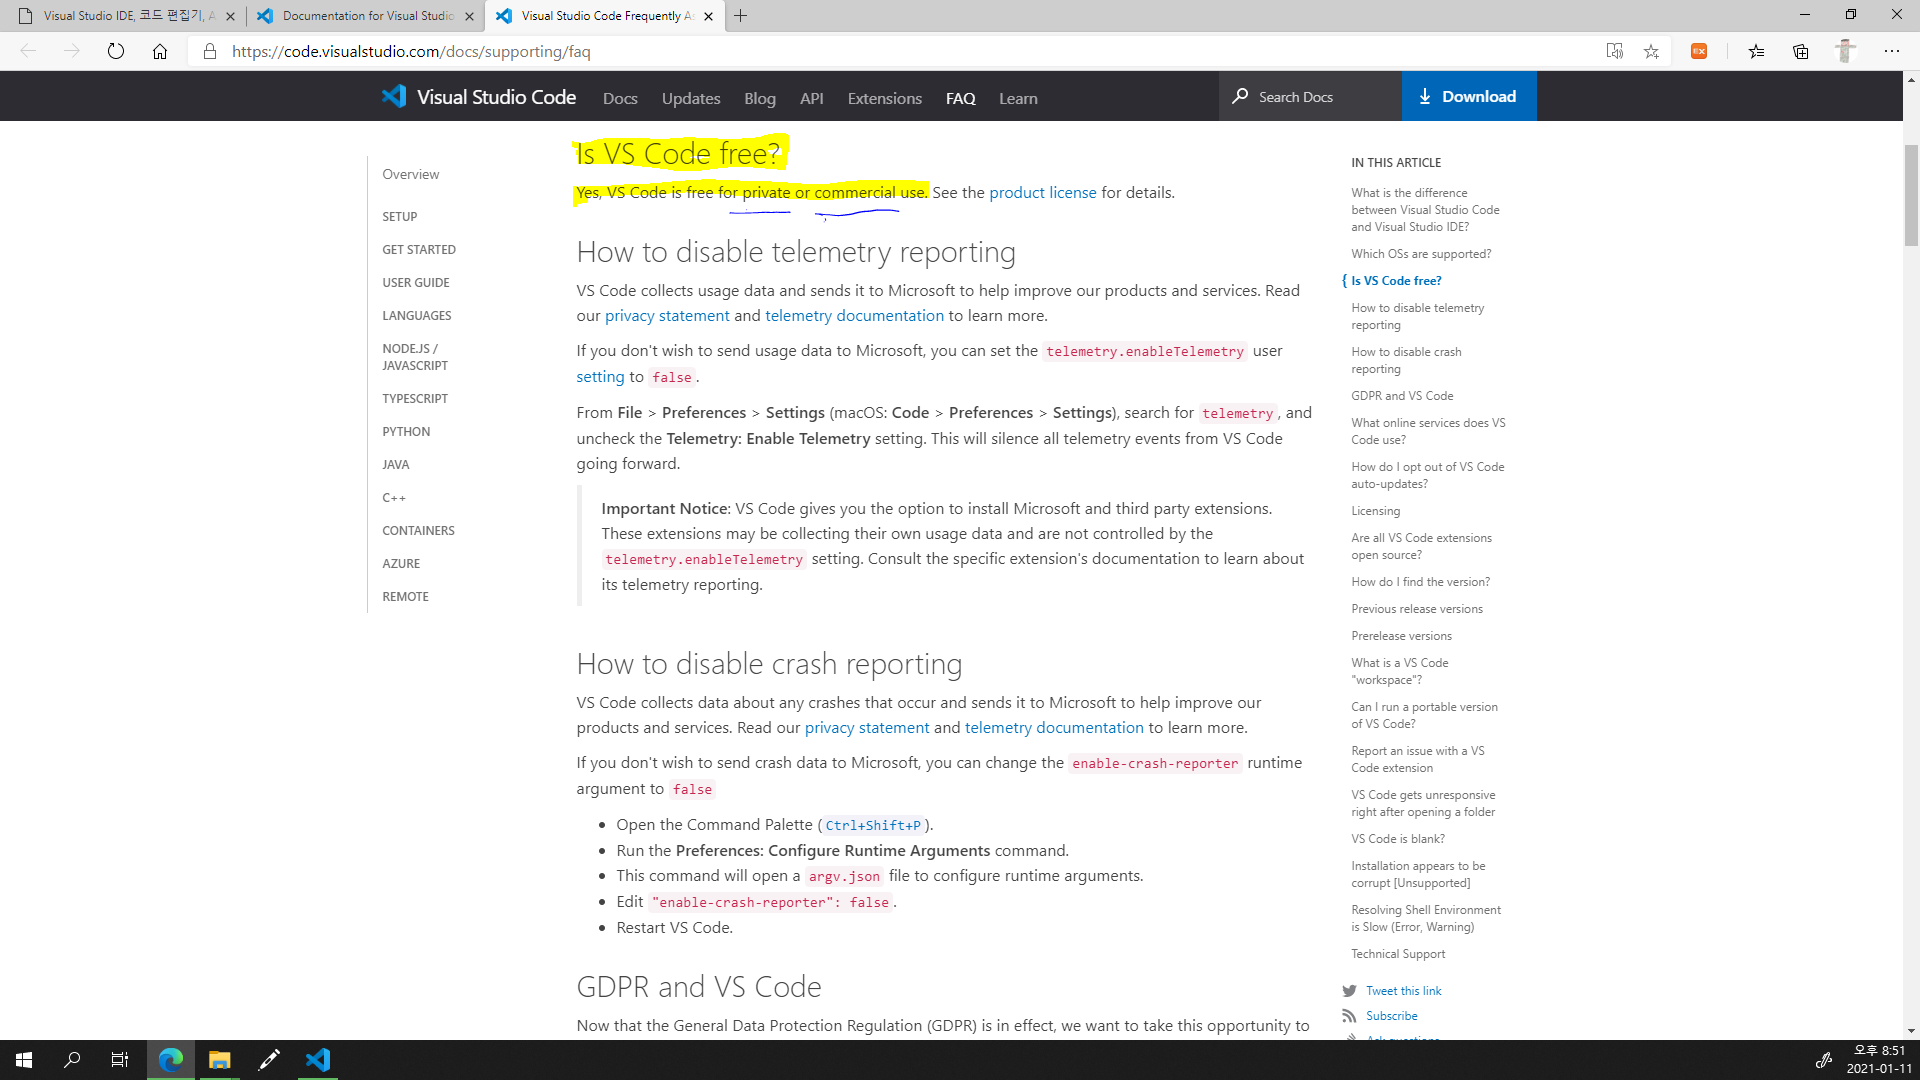Open File Explorer from taskbar
The width and height of the screenshot is (1920, 1080).
pos(219,1059)
